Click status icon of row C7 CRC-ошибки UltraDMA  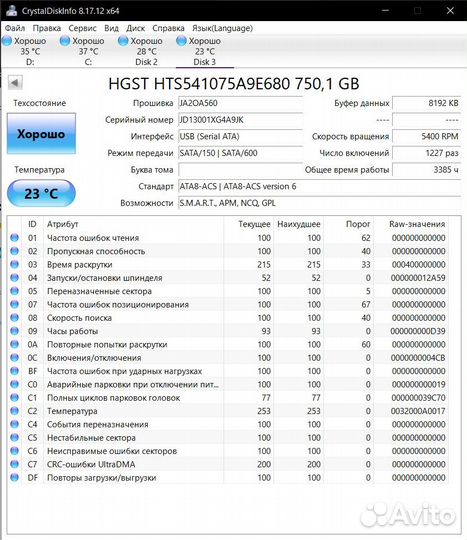pos(14,464)
